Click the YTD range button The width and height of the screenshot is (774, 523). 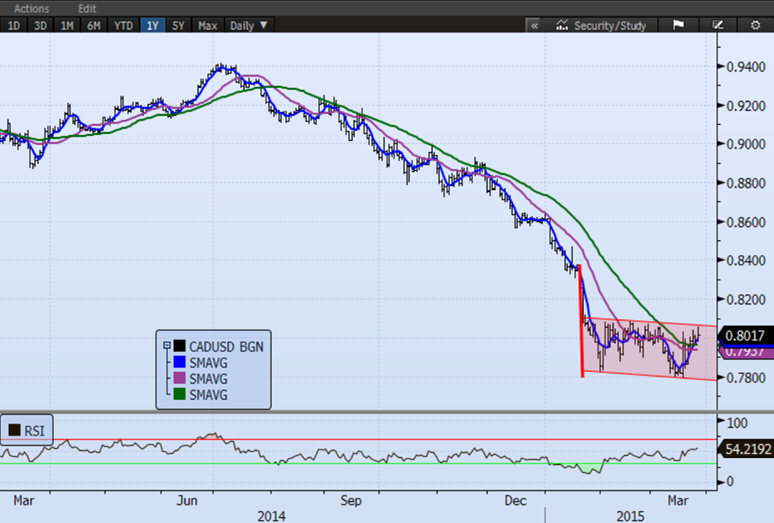pyautogui.click(x=125, y=25)
